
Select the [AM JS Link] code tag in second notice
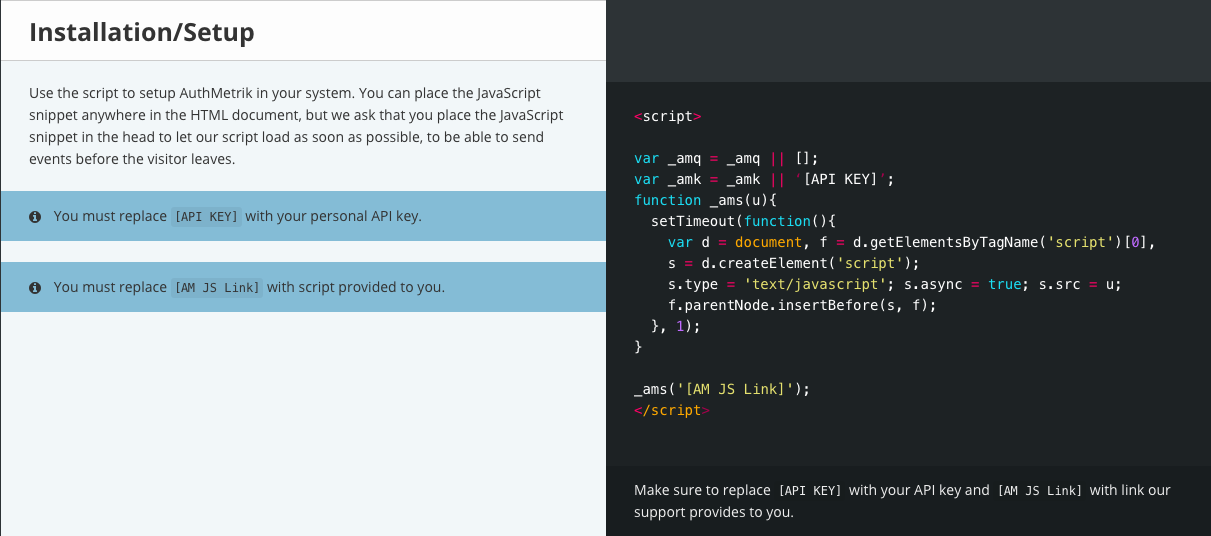coord(217,287)
